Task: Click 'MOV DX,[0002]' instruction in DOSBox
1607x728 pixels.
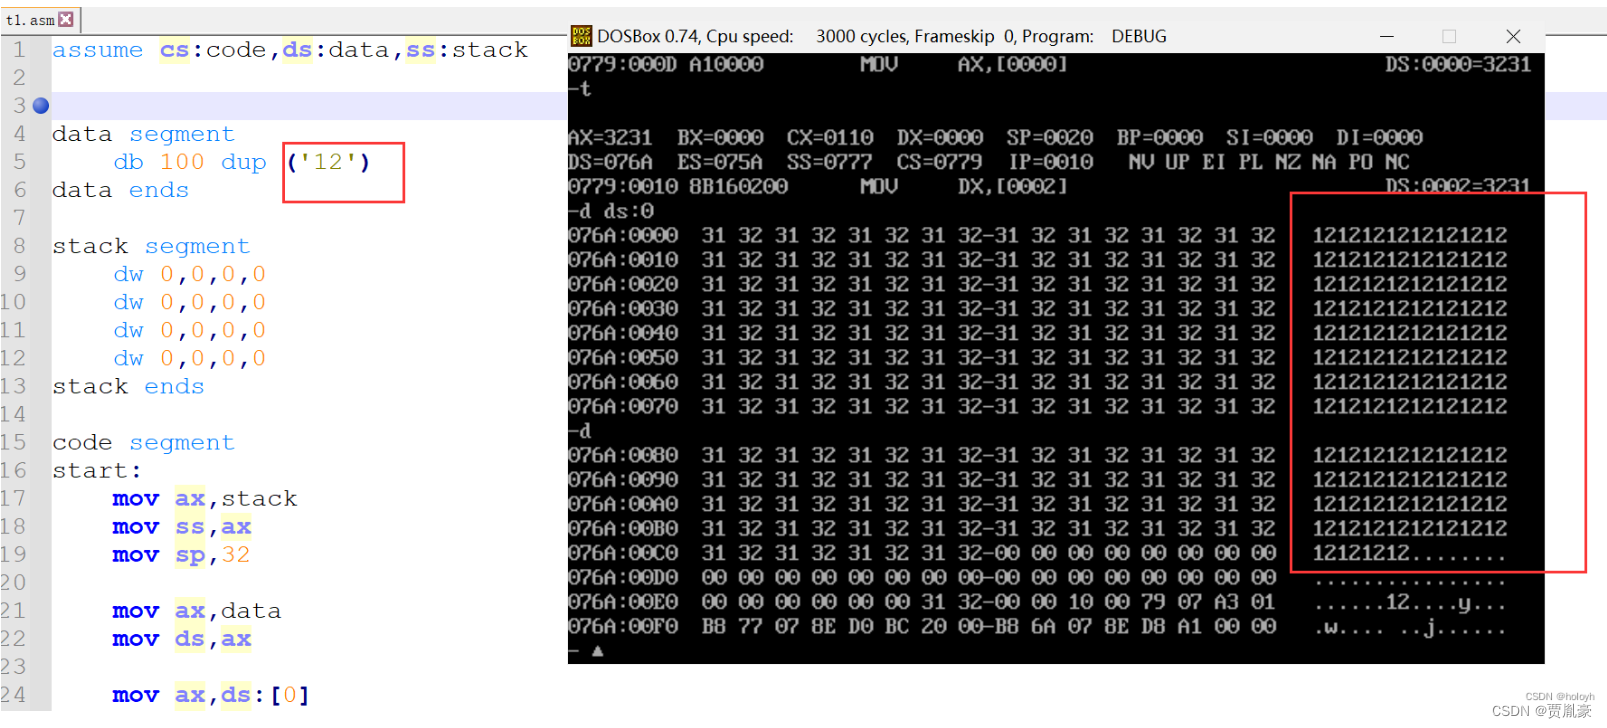Action: (964, 186)
